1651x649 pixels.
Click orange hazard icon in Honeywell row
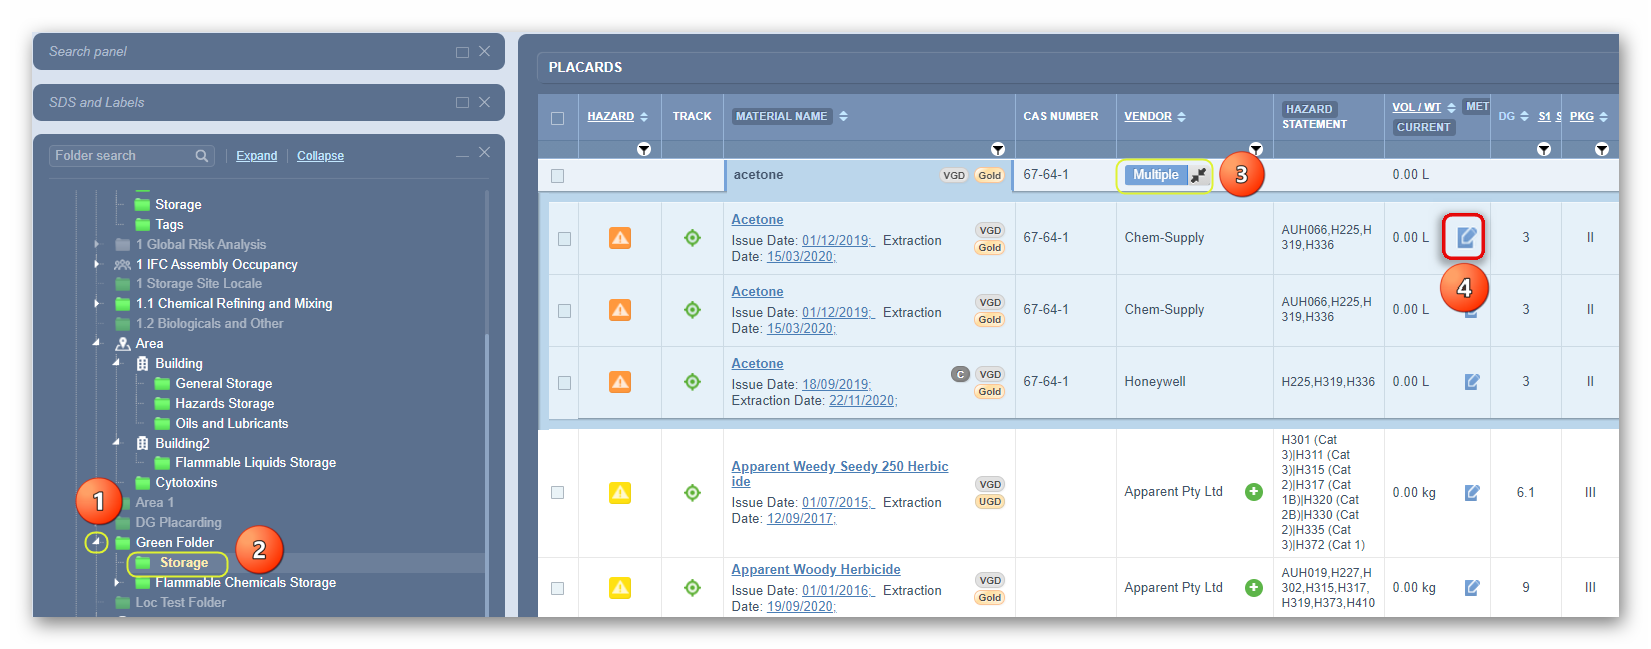click(620, 382)
